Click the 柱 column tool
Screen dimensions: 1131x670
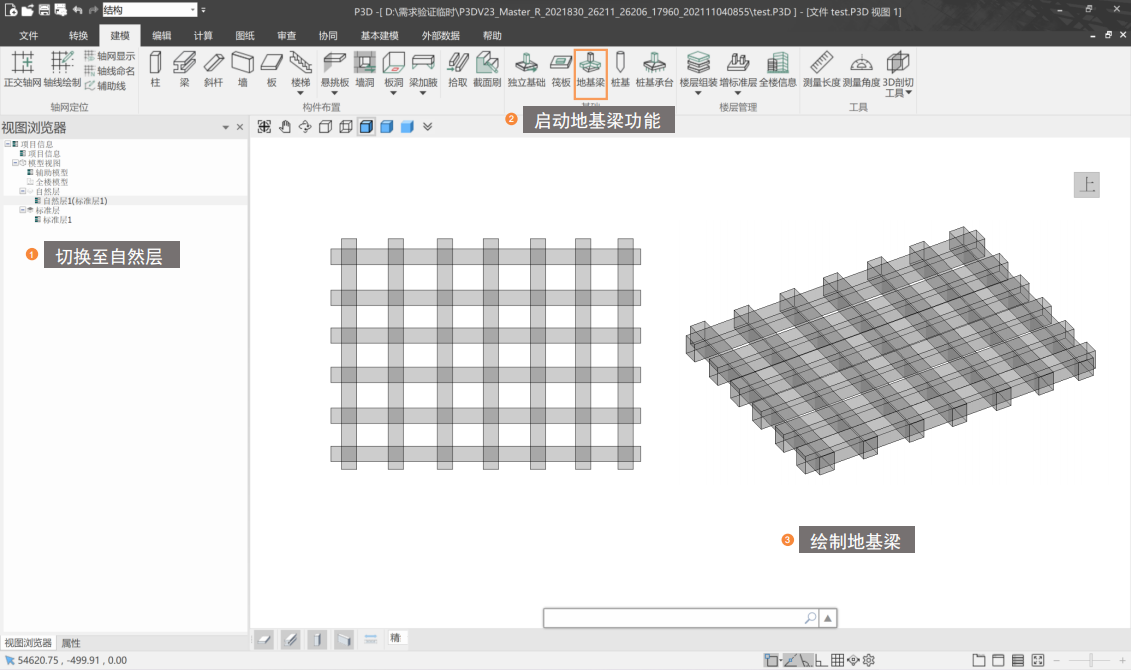[x=155, y=69]
